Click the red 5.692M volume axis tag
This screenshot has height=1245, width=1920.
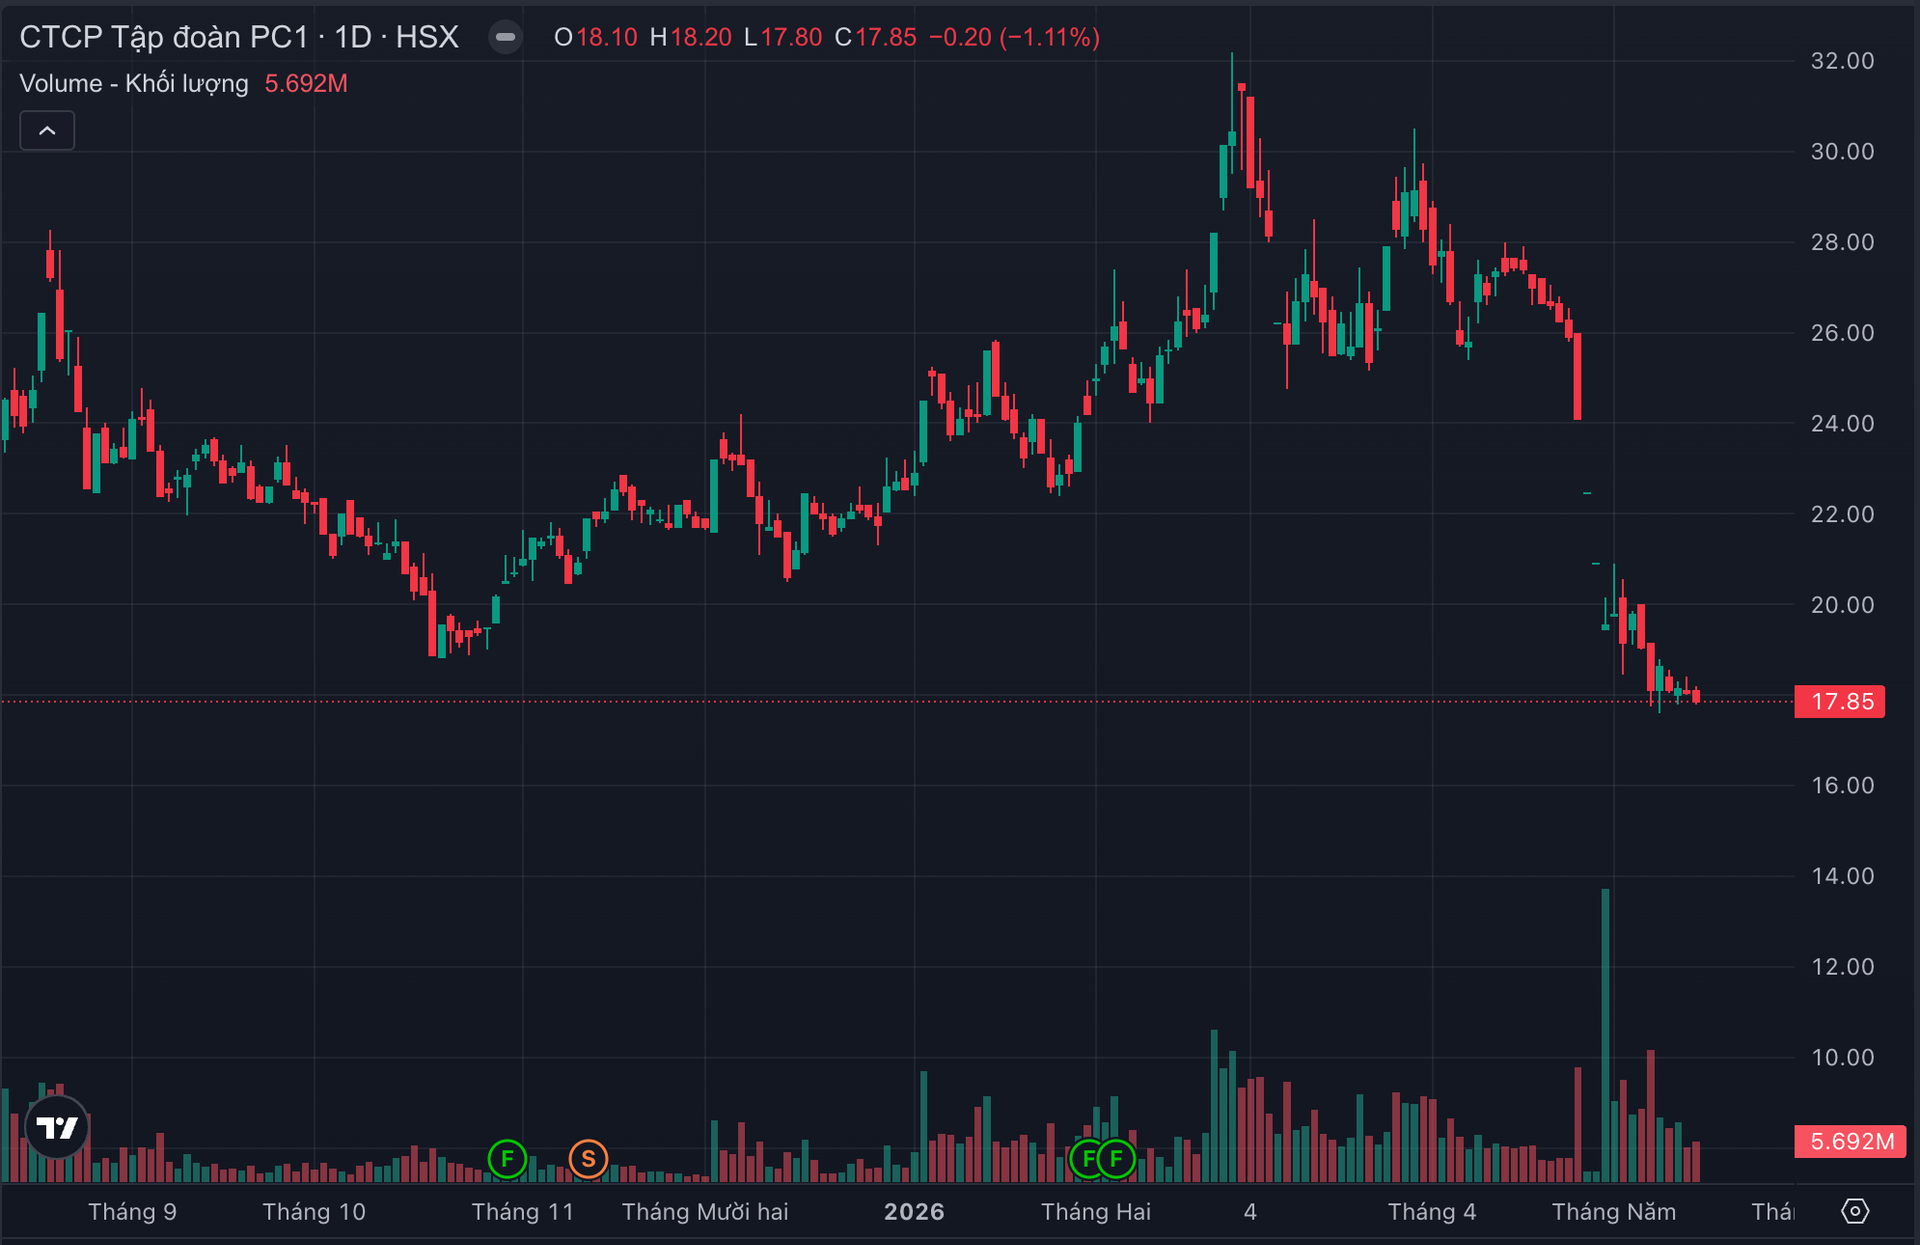point(1851,1141)
